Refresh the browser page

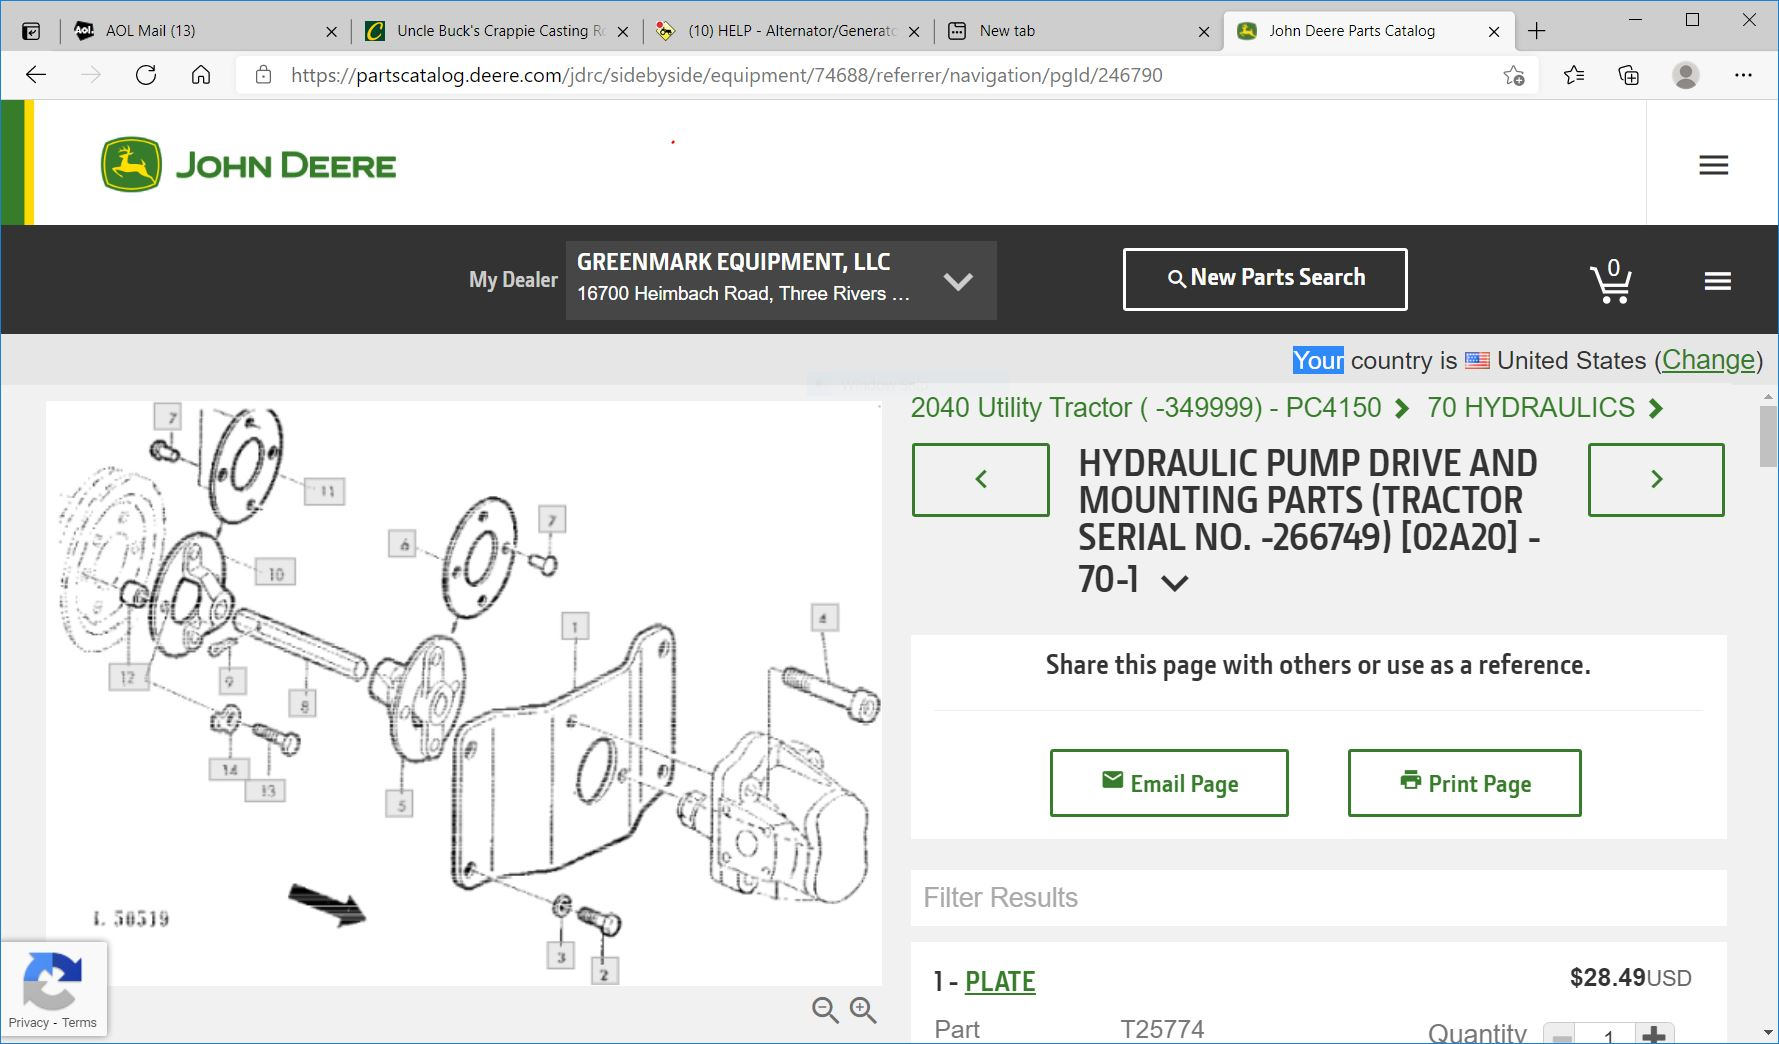tap(146, 75)
